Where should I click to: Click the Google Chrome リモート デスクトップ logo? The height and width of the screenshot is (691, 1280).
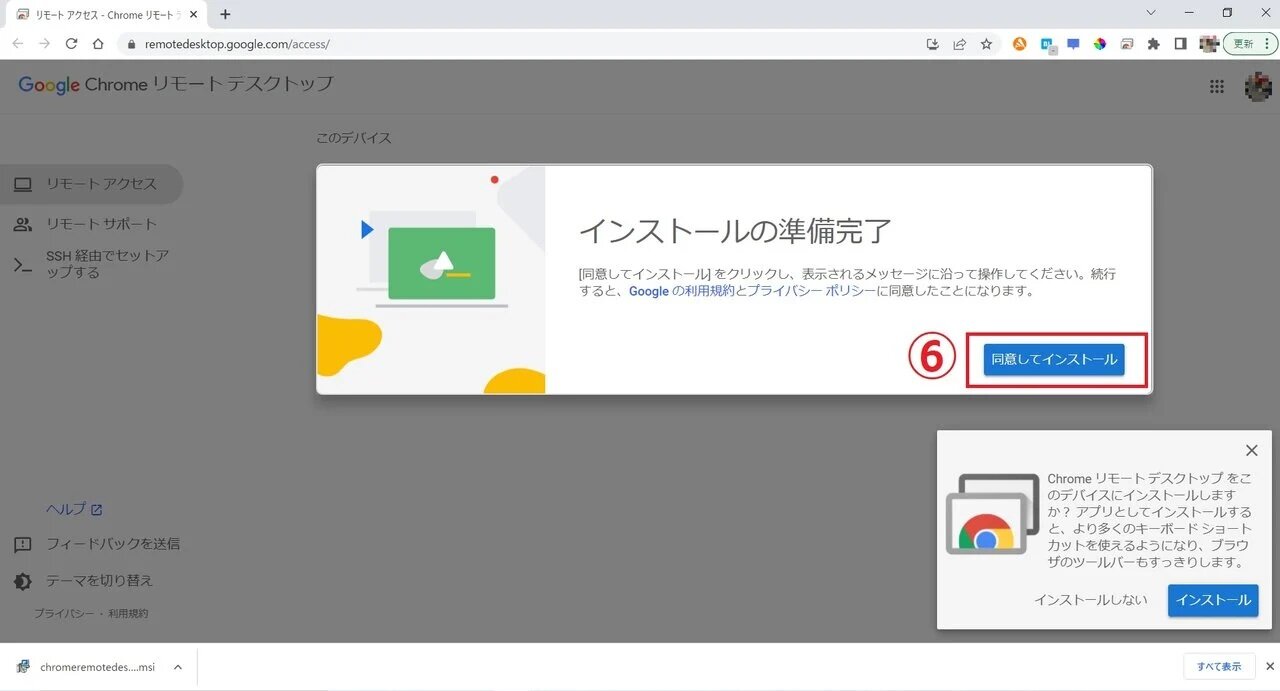tap(176, 84)
